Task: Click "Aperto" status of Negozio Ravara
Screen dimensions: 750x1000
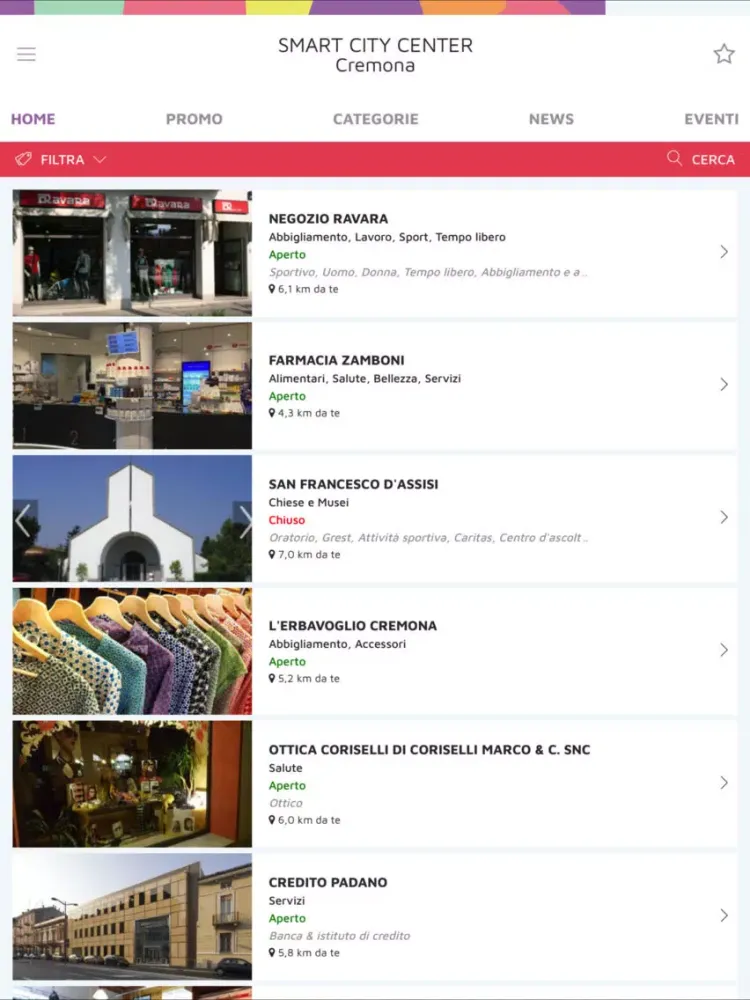Action: tap(287, 255)
